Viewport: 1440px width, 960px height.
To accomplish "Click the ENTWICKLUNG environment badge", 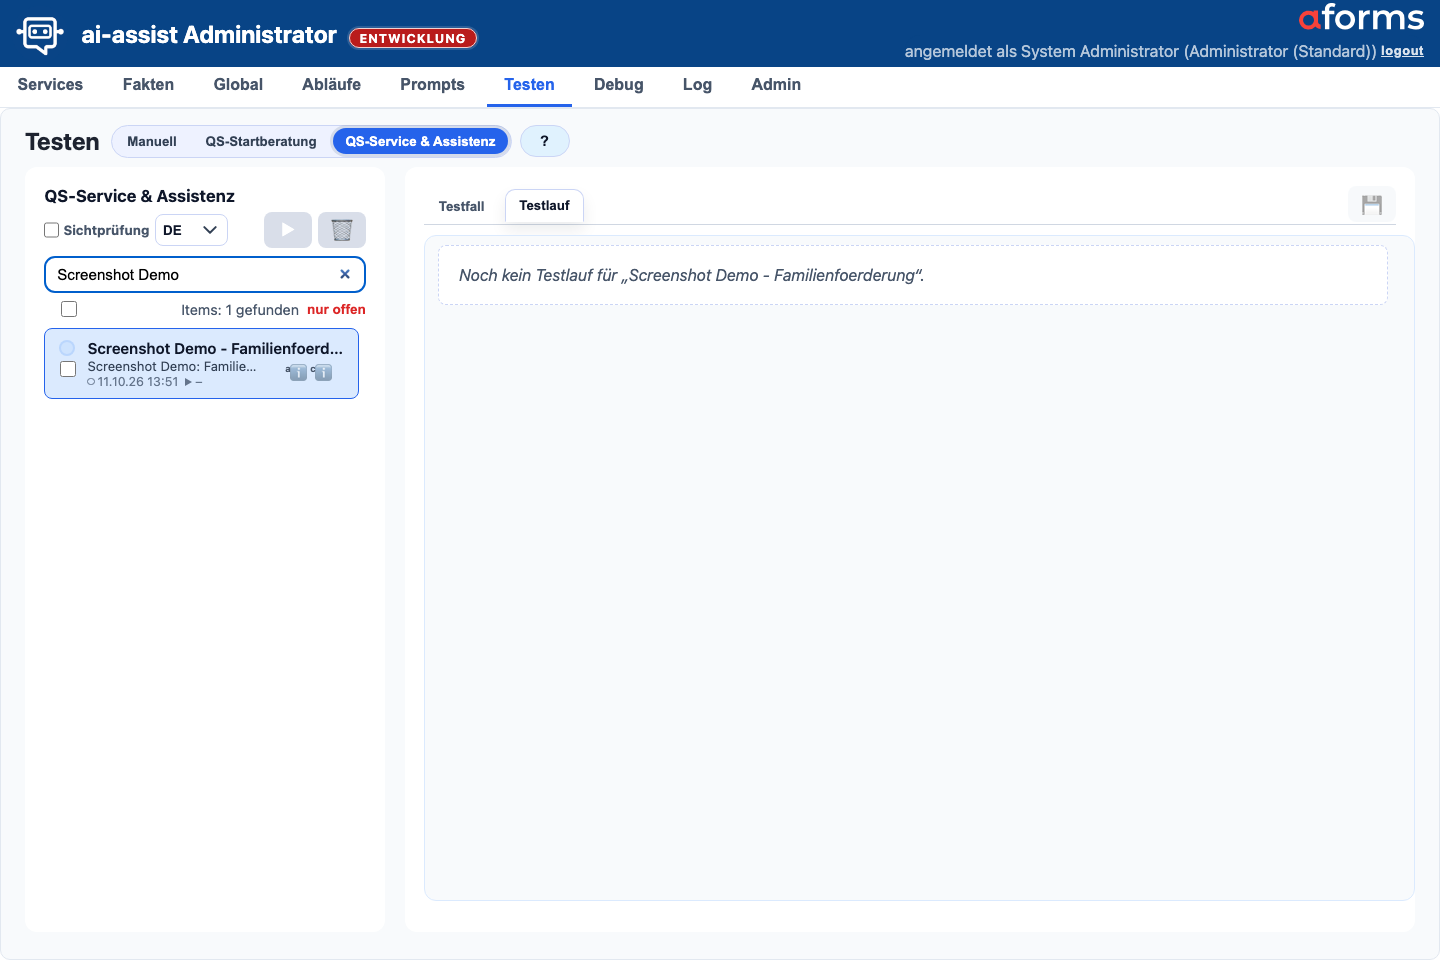I will click(413, 38).
